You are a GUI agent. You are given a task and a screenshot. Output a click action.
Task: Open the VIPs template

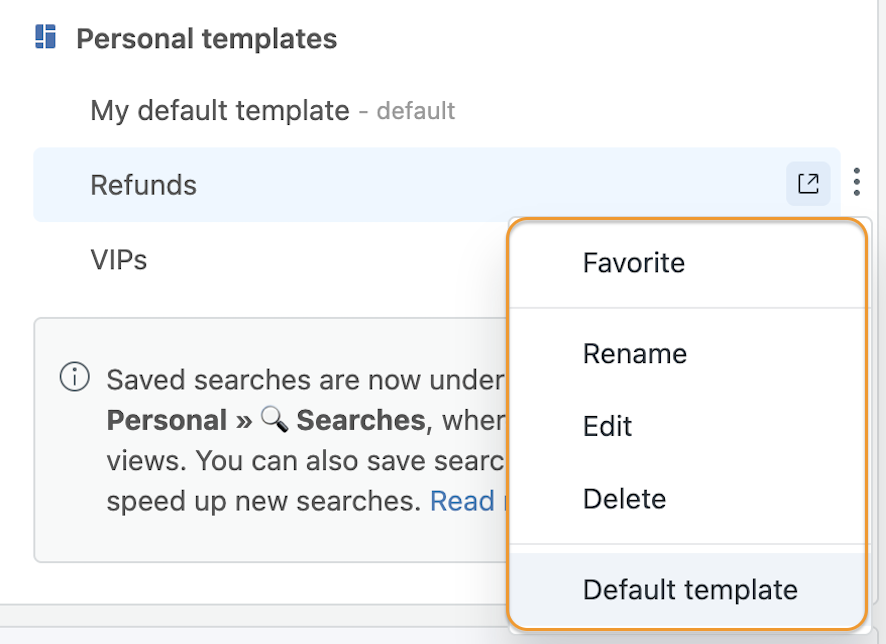click(x=119, y=260)
